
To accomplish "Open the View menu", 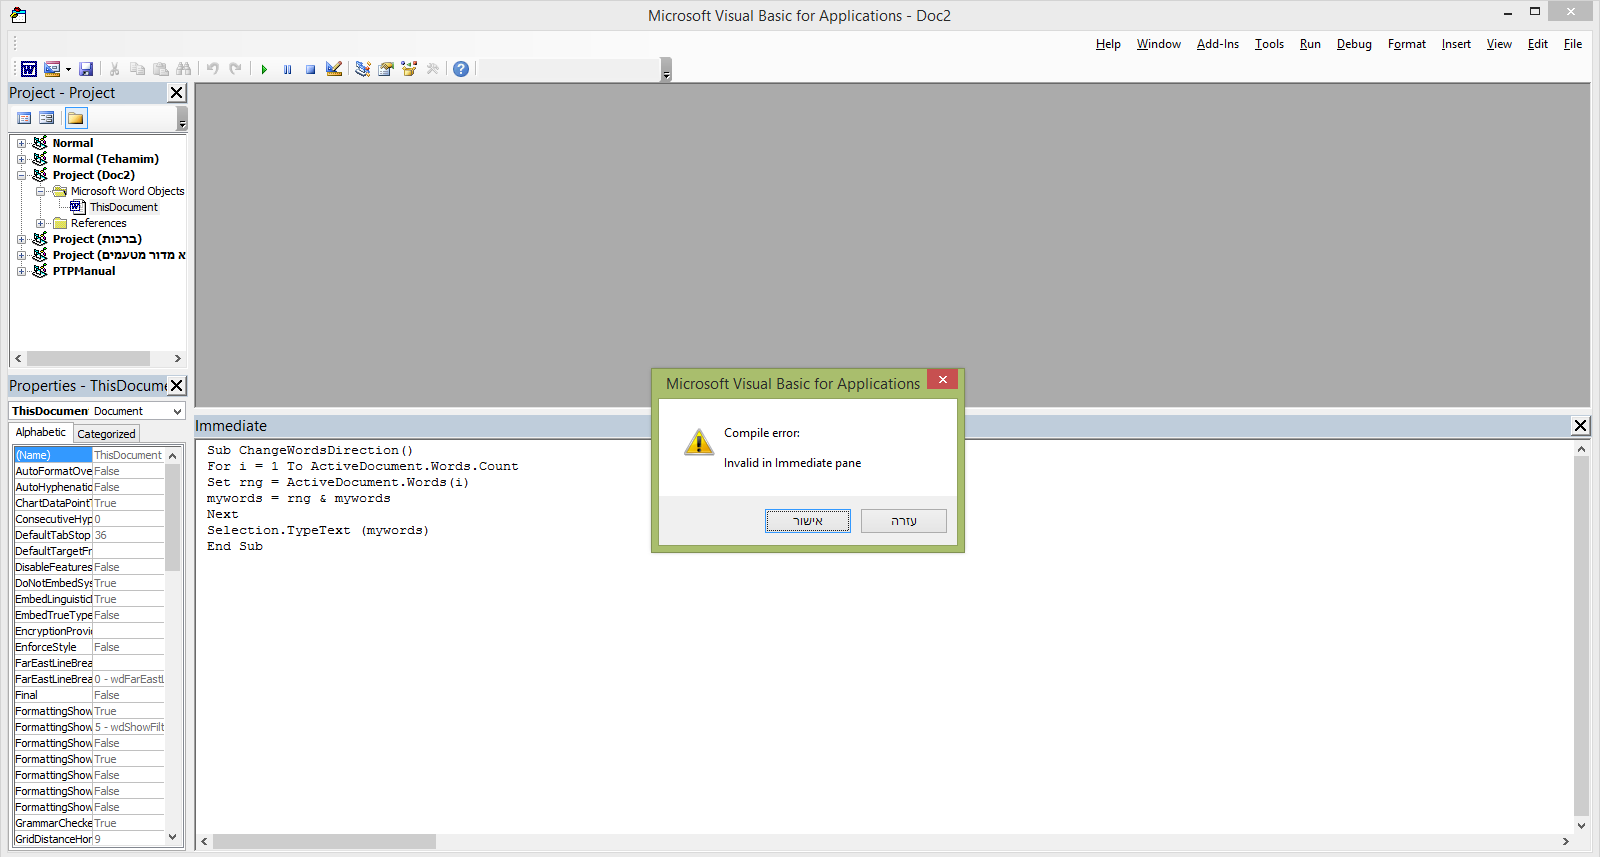I will pyautogui.click(x=1499, y=44).
